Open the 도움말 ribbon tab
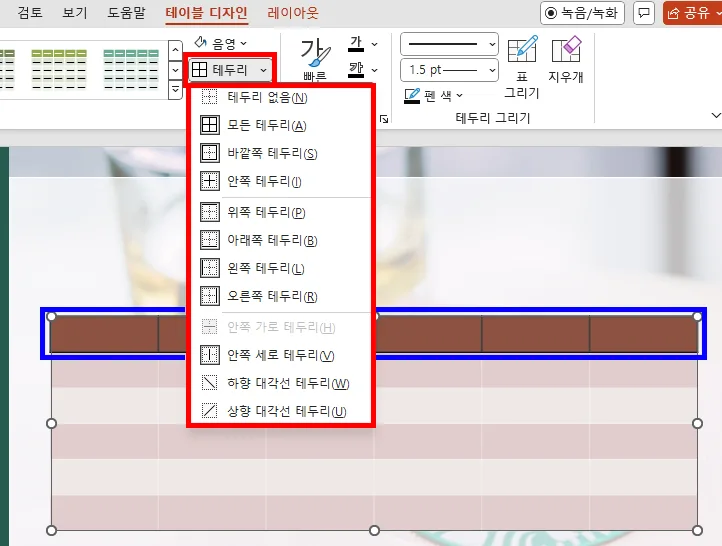722x546 pixels. pos(126,12)
